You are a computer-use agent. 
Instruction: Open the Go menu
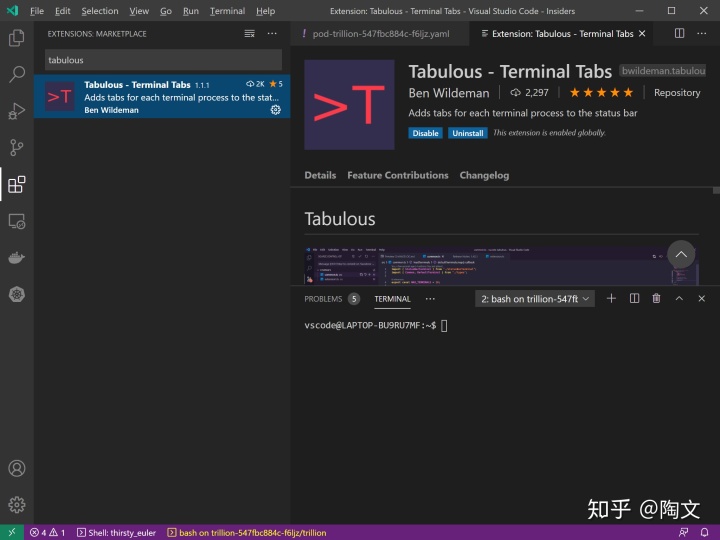(x=166, y=11)
